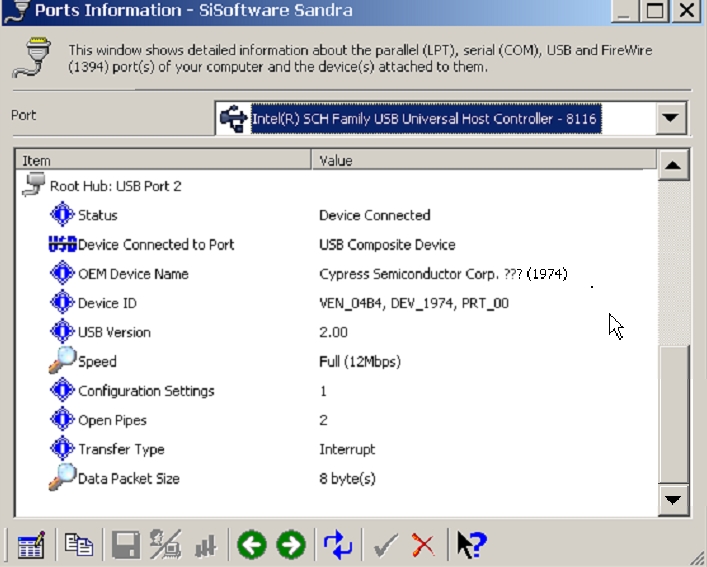
Task: Click the bar chart toolbar icon
Action: (206, 546)
